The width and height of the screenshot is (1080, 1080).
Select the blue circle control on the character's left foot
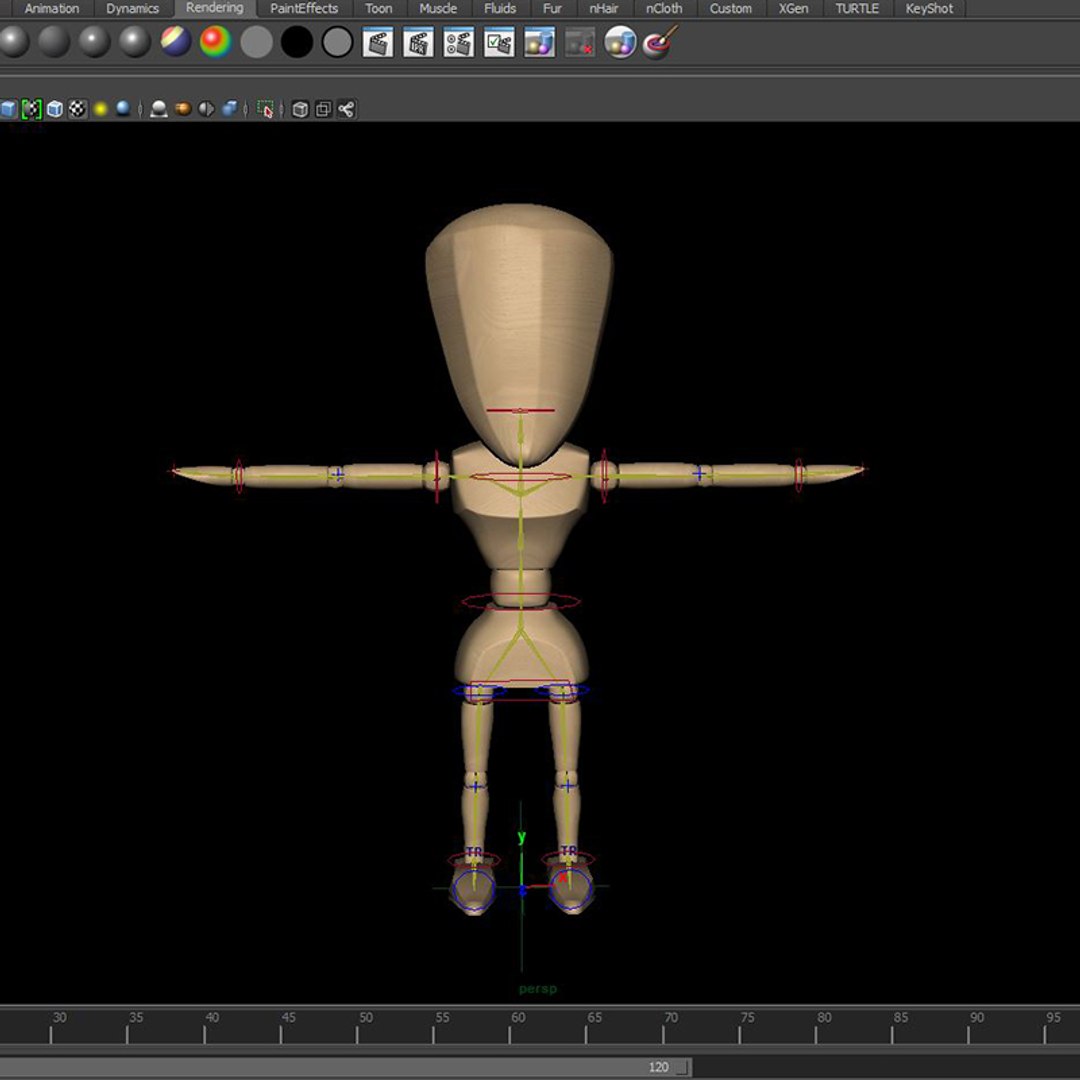(x=572, y=890)
